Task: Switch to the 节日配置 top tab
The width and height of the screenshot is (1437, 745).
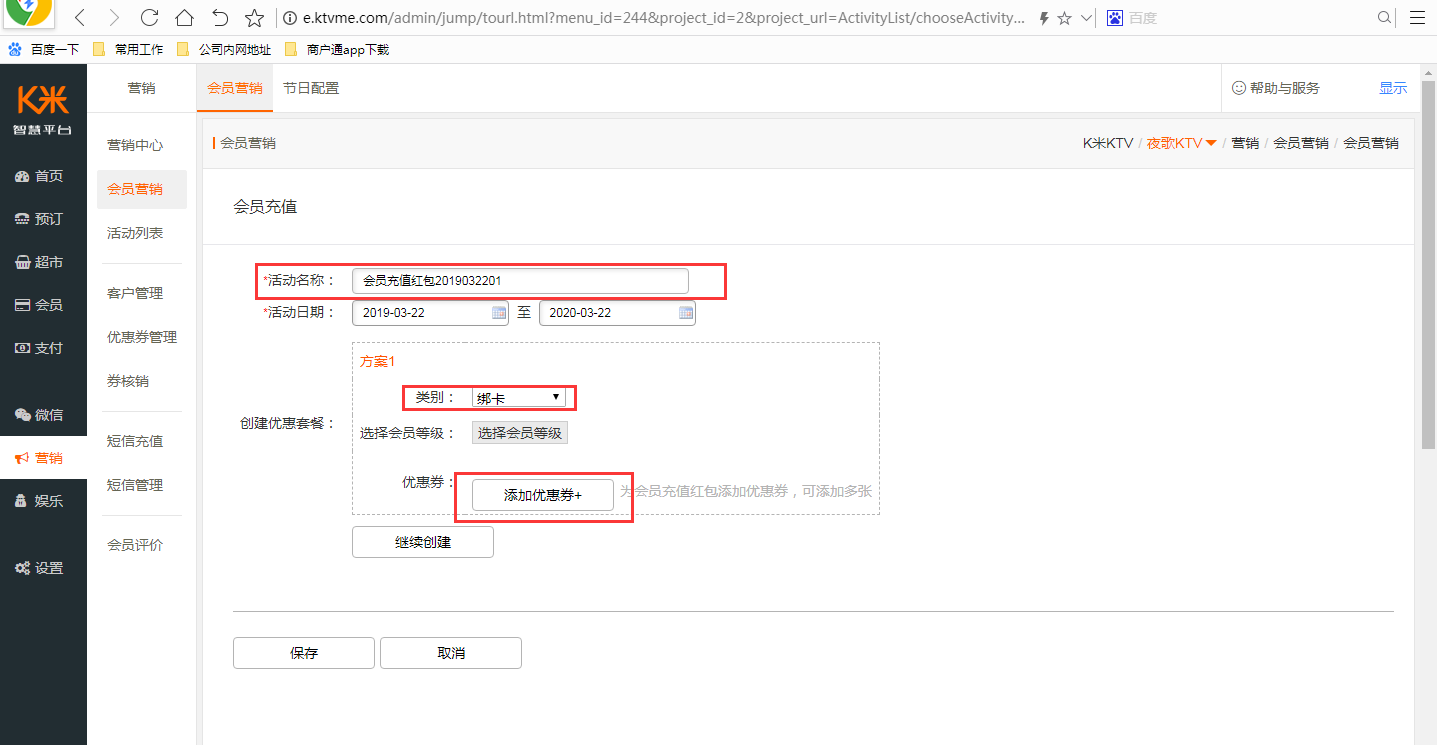Action: pyautogui.click(x=311, y=88)
